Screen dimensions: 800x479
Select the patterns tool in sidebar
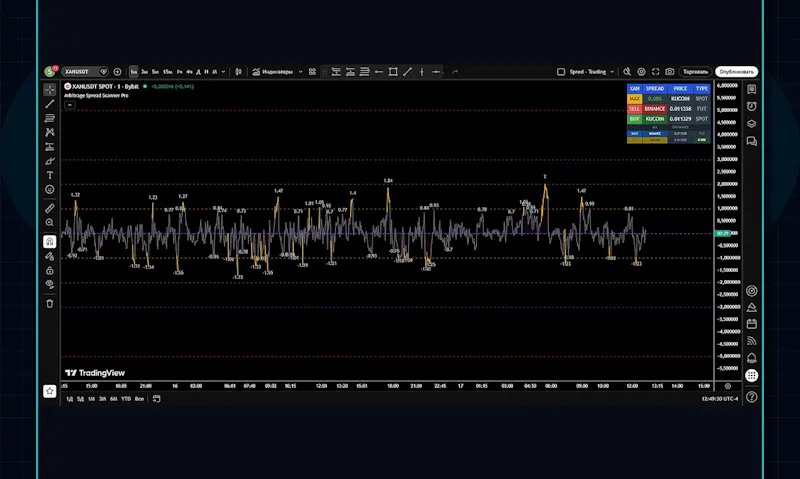click(x=49, y=133)
